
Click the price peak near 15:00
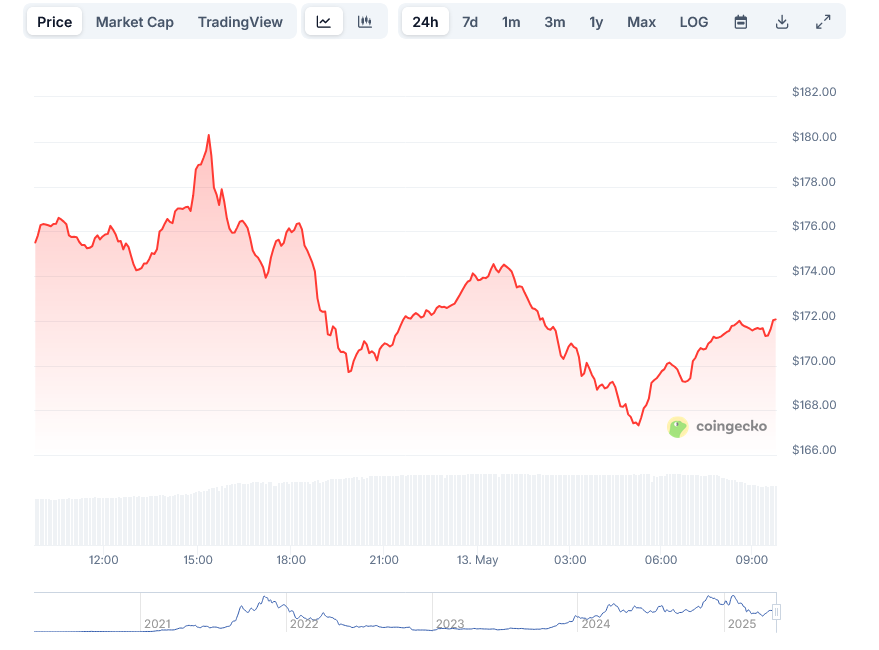pyautogui.click(x=208, y=135)
